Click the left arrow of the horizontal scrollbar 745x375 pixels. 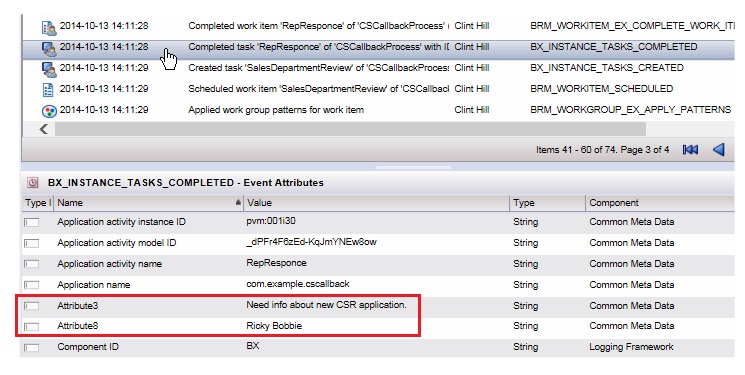[x=44, y=129]
